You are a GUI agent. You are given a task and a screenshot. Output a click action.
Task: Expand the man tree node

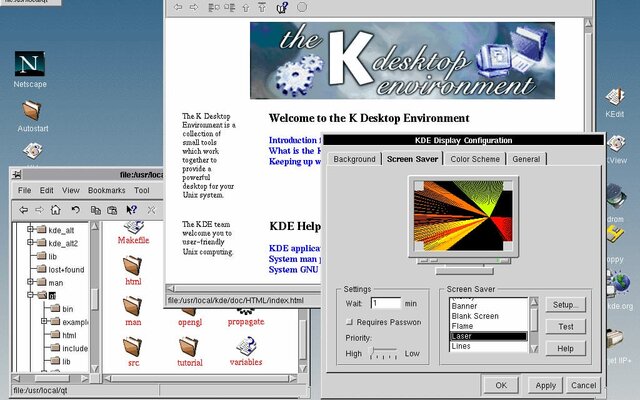(30, 282)
